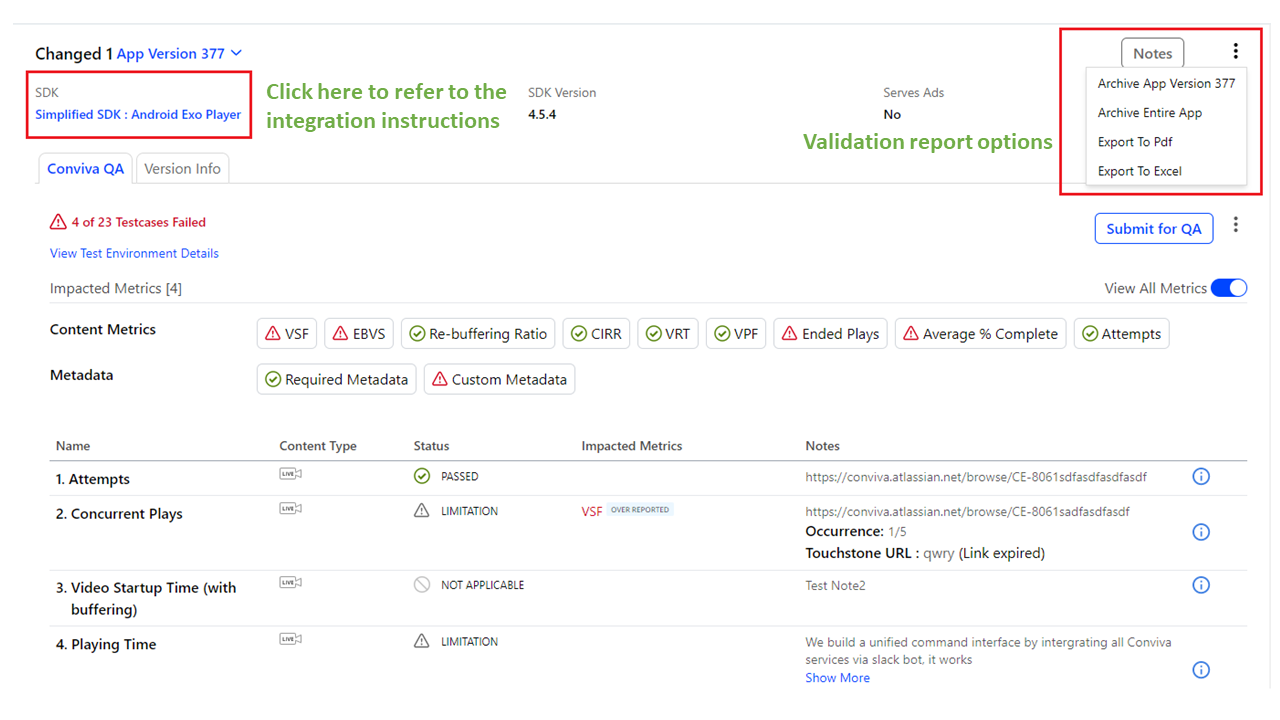The height and width of the screenshot is (720, 1280).
Task: Select Archive App Version 377
Action: coord(1166,84)
